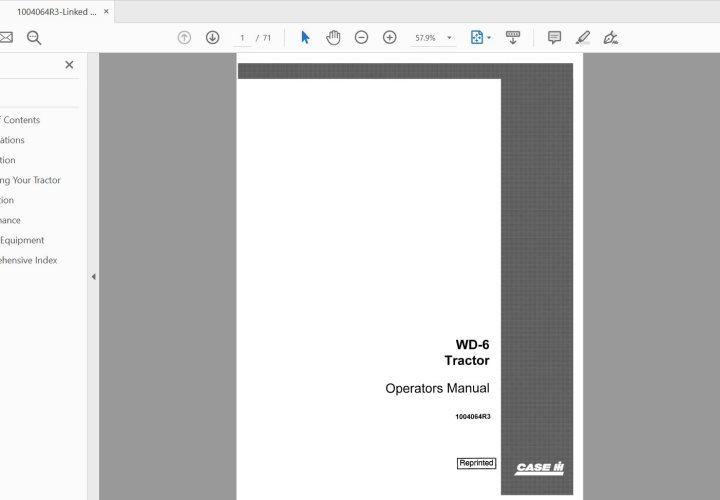Expand the page fit options arrow
This screenshot has width=720, height=500.
(489, 38)
